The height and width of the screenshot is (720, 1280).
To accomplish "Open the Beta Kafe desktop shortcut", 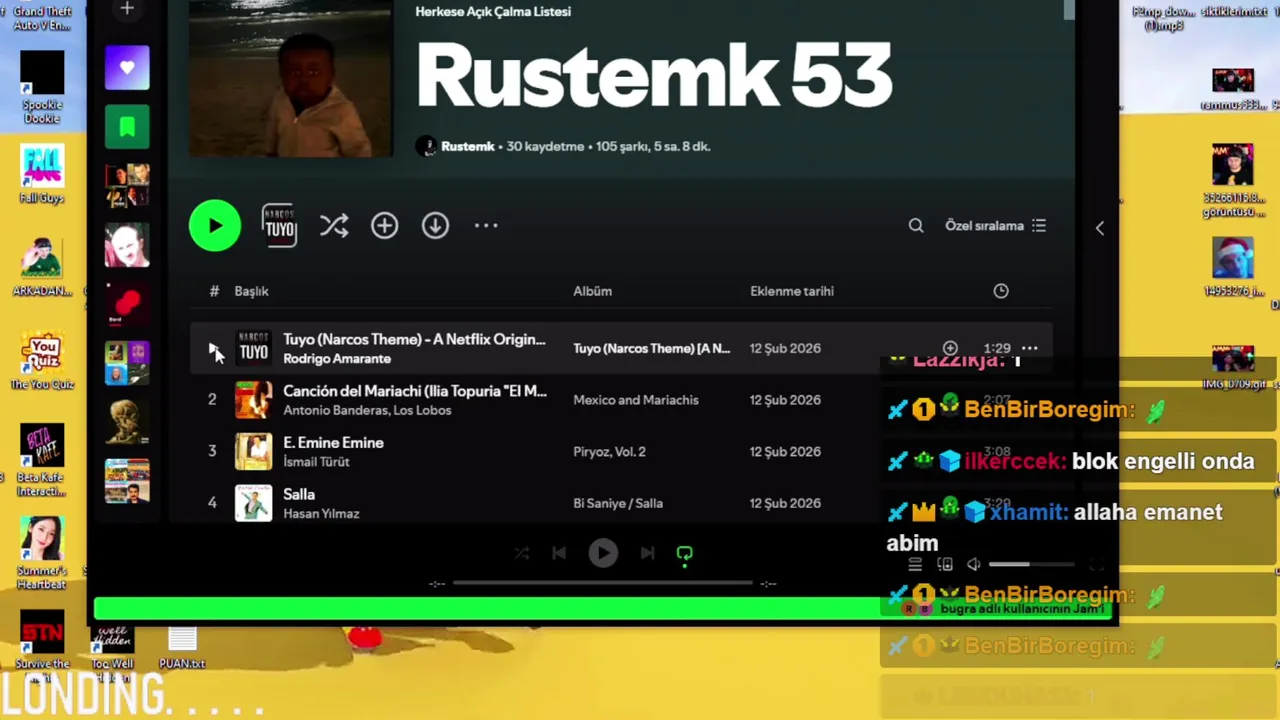I will click(42, 460).
